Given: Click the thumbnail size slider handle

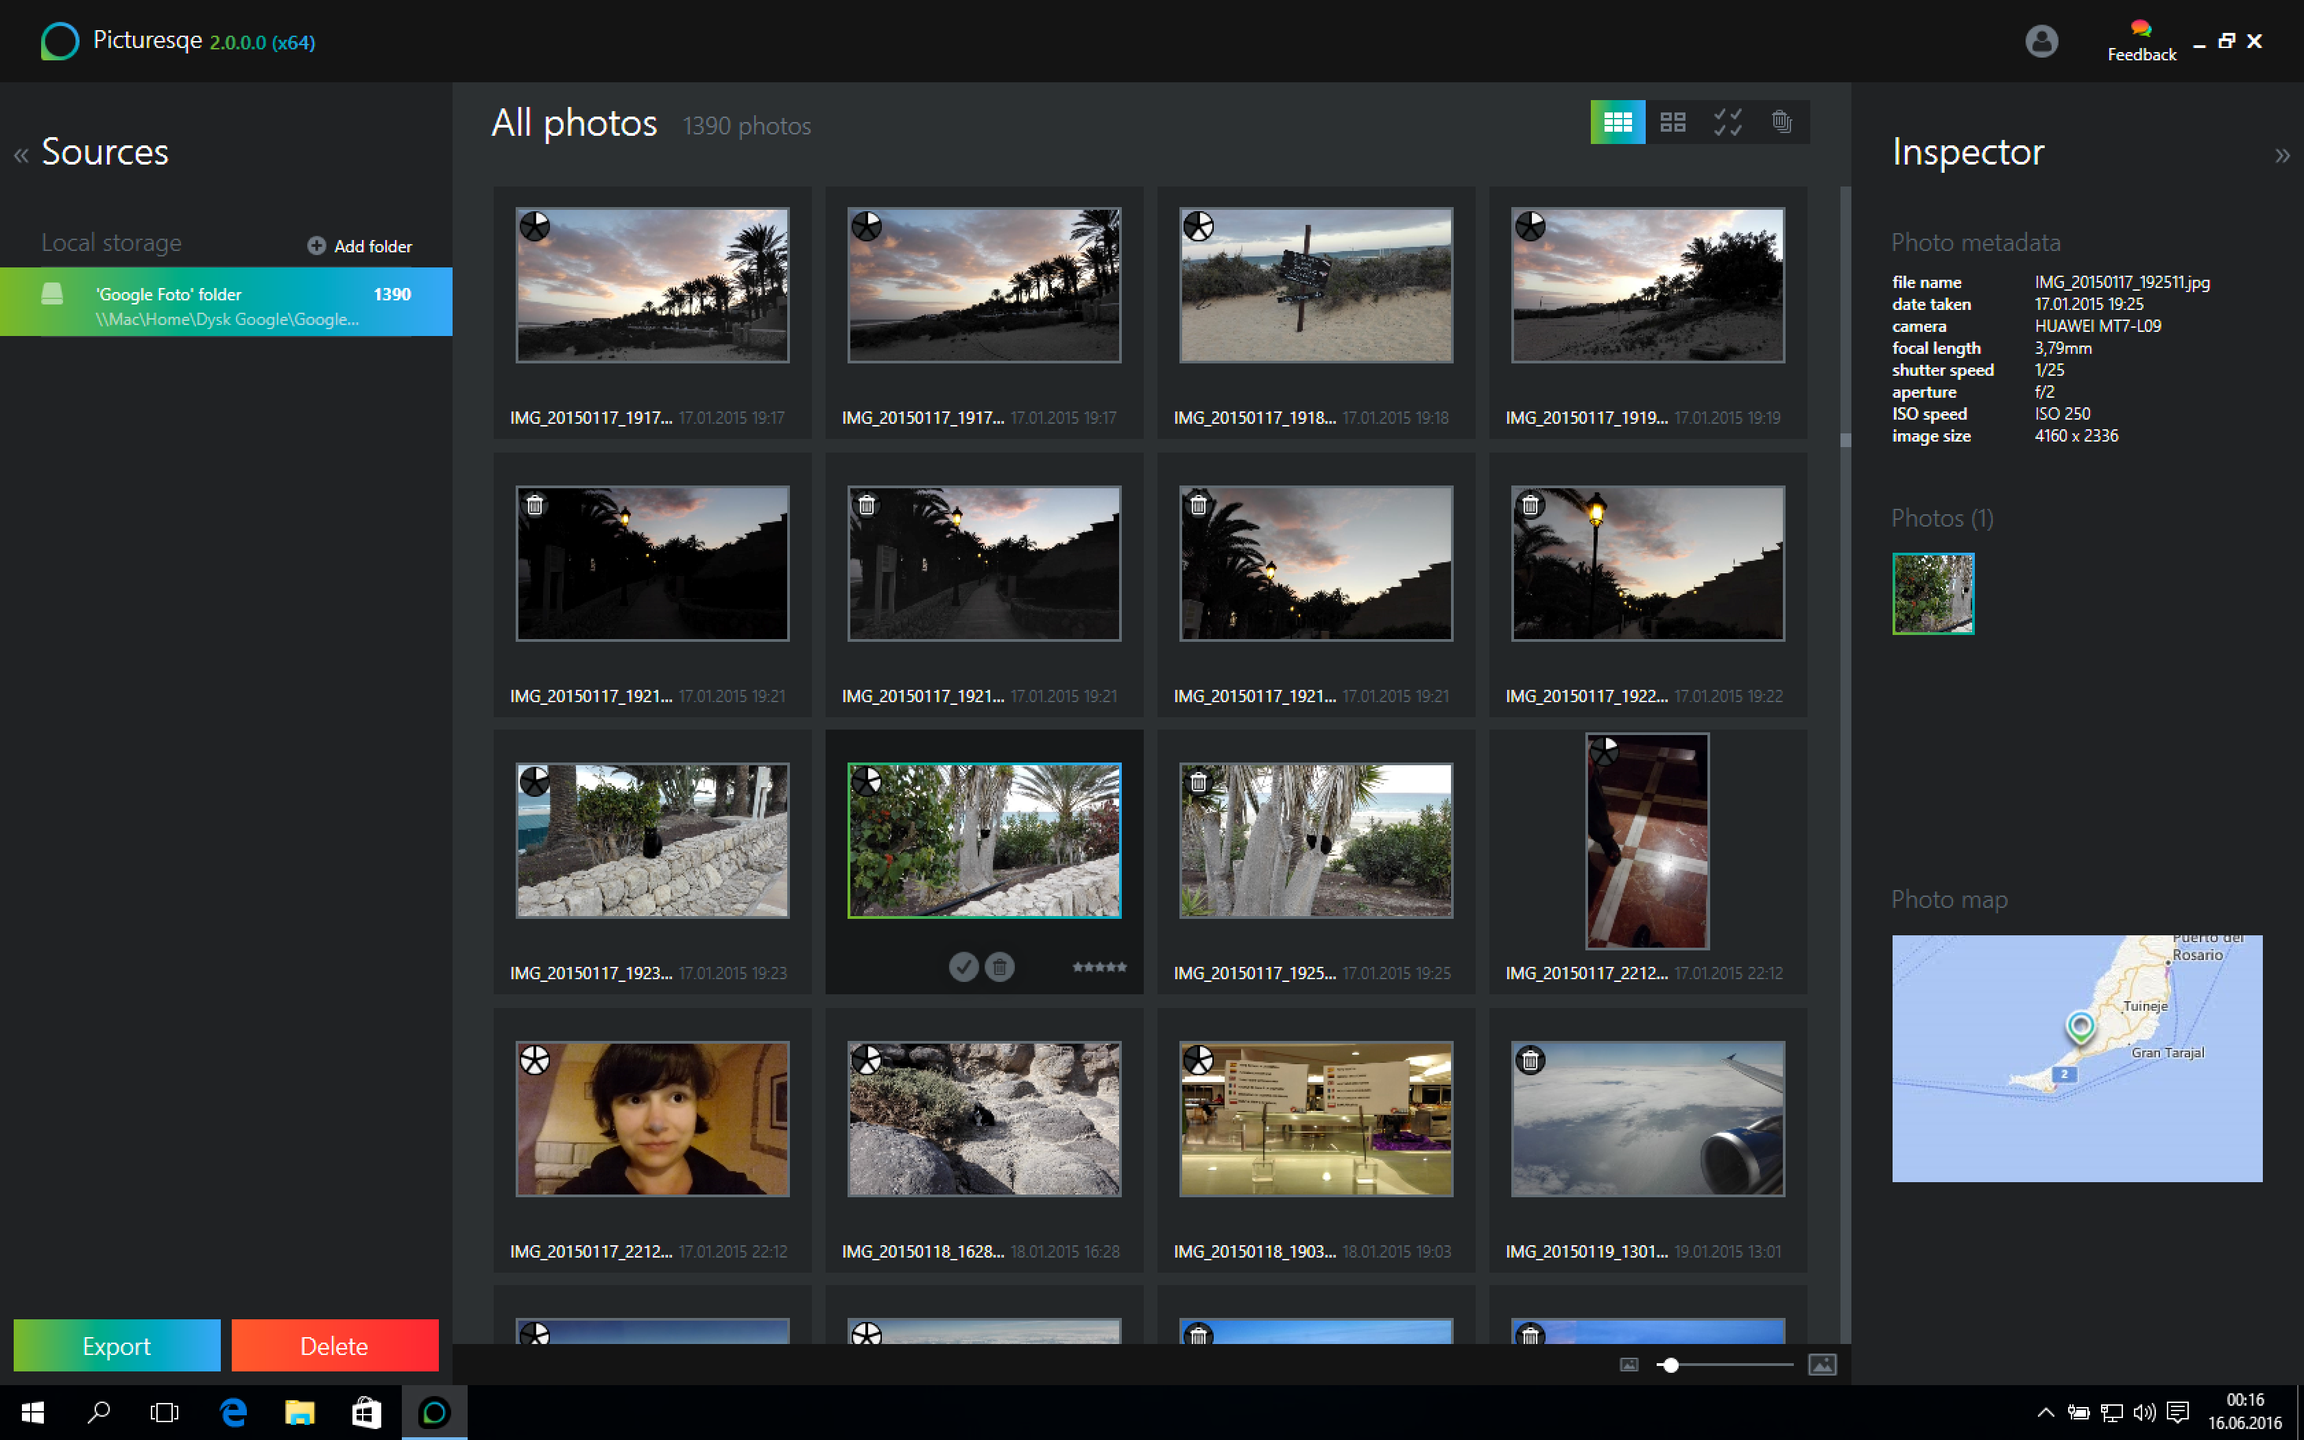Looking at the screenshot, I should 1669,1364.
